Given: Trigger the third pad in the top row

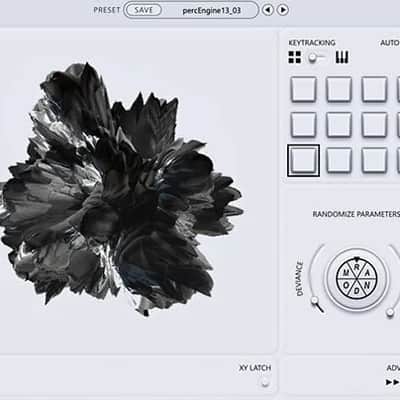Looking at the screenshot, I should click(x=374, y=89).
